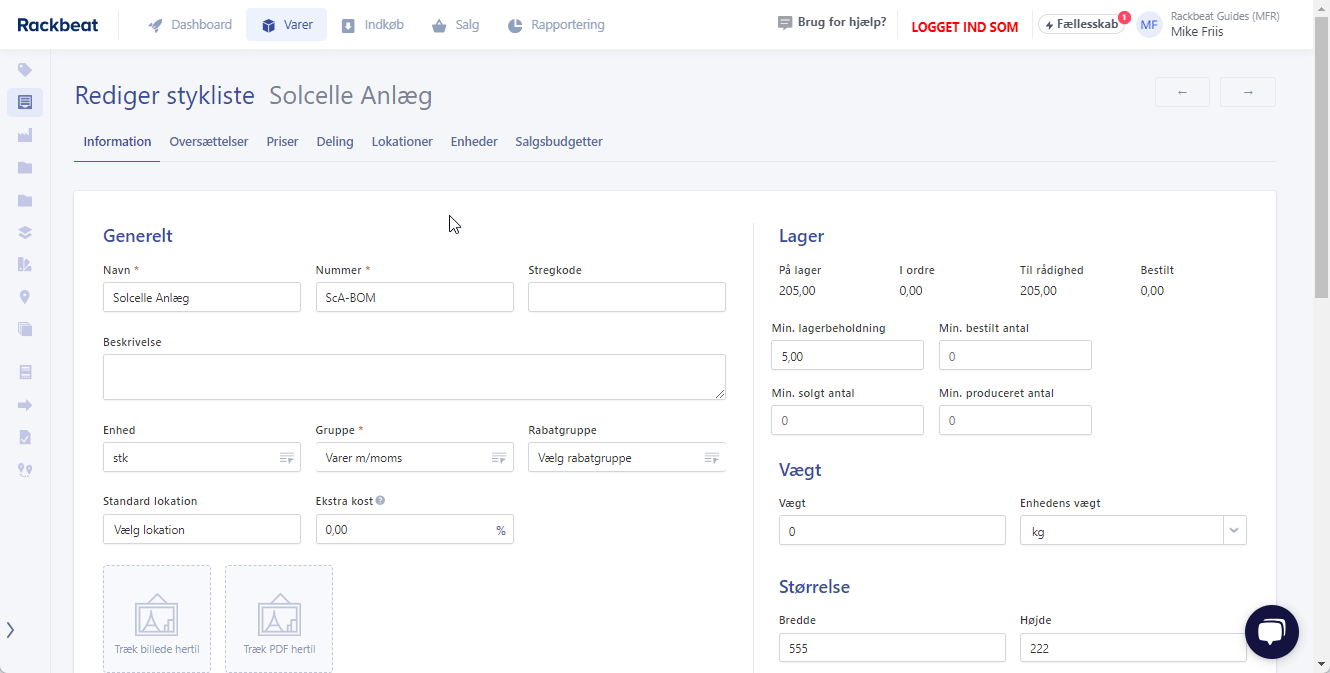Open the Gruppe dropdown showing Varer m/moms
Screen dimensions: 1330x673
coord(415,457)
